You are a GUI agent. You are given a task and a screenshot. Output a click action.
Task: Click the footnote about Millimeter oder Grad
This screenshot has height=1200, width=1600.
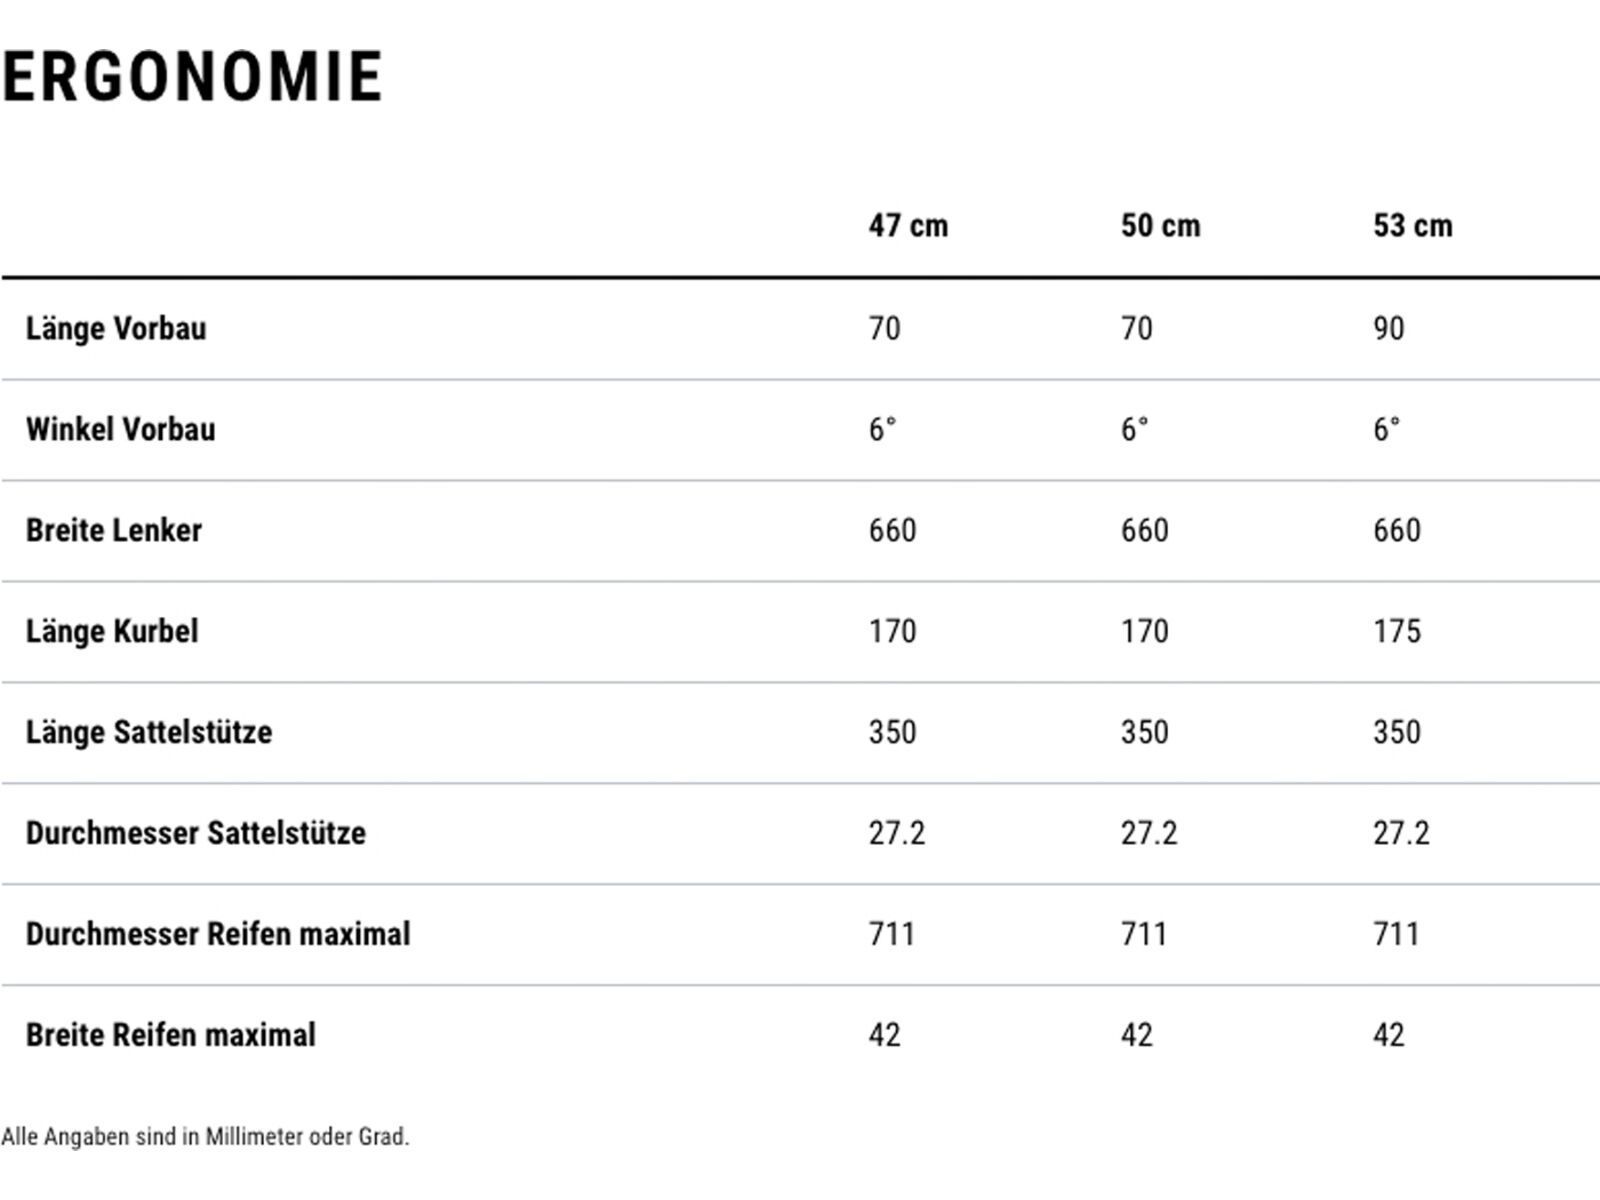coord(205,1137)
